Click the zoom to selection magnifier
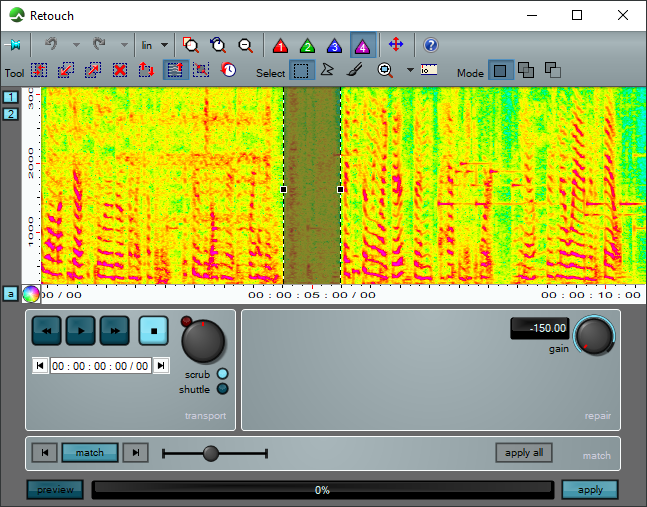 coord(191,45)
